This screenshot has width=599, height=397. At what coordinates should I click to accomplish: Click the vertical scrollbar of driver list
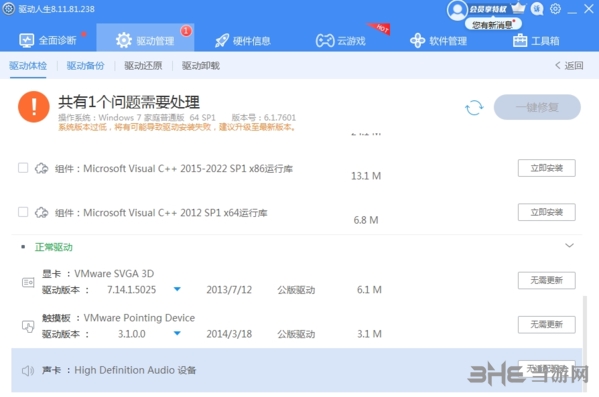tap(584, 343)
